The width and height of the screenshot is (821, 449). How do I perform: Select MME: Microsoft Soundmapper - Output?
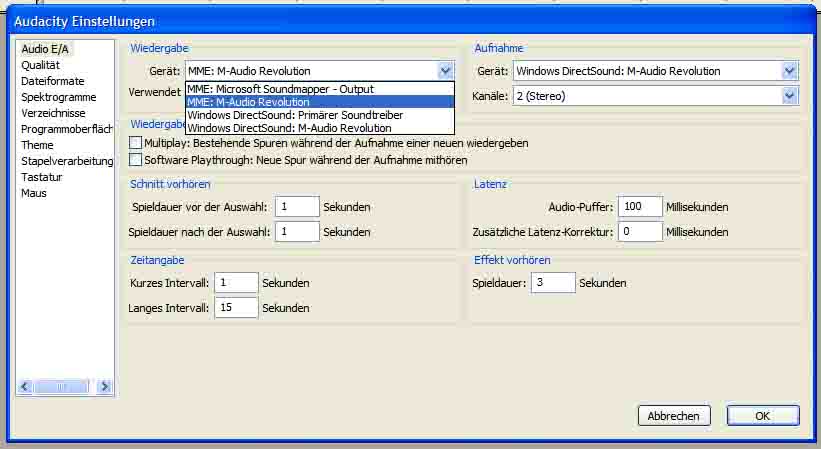coord(280,89)
